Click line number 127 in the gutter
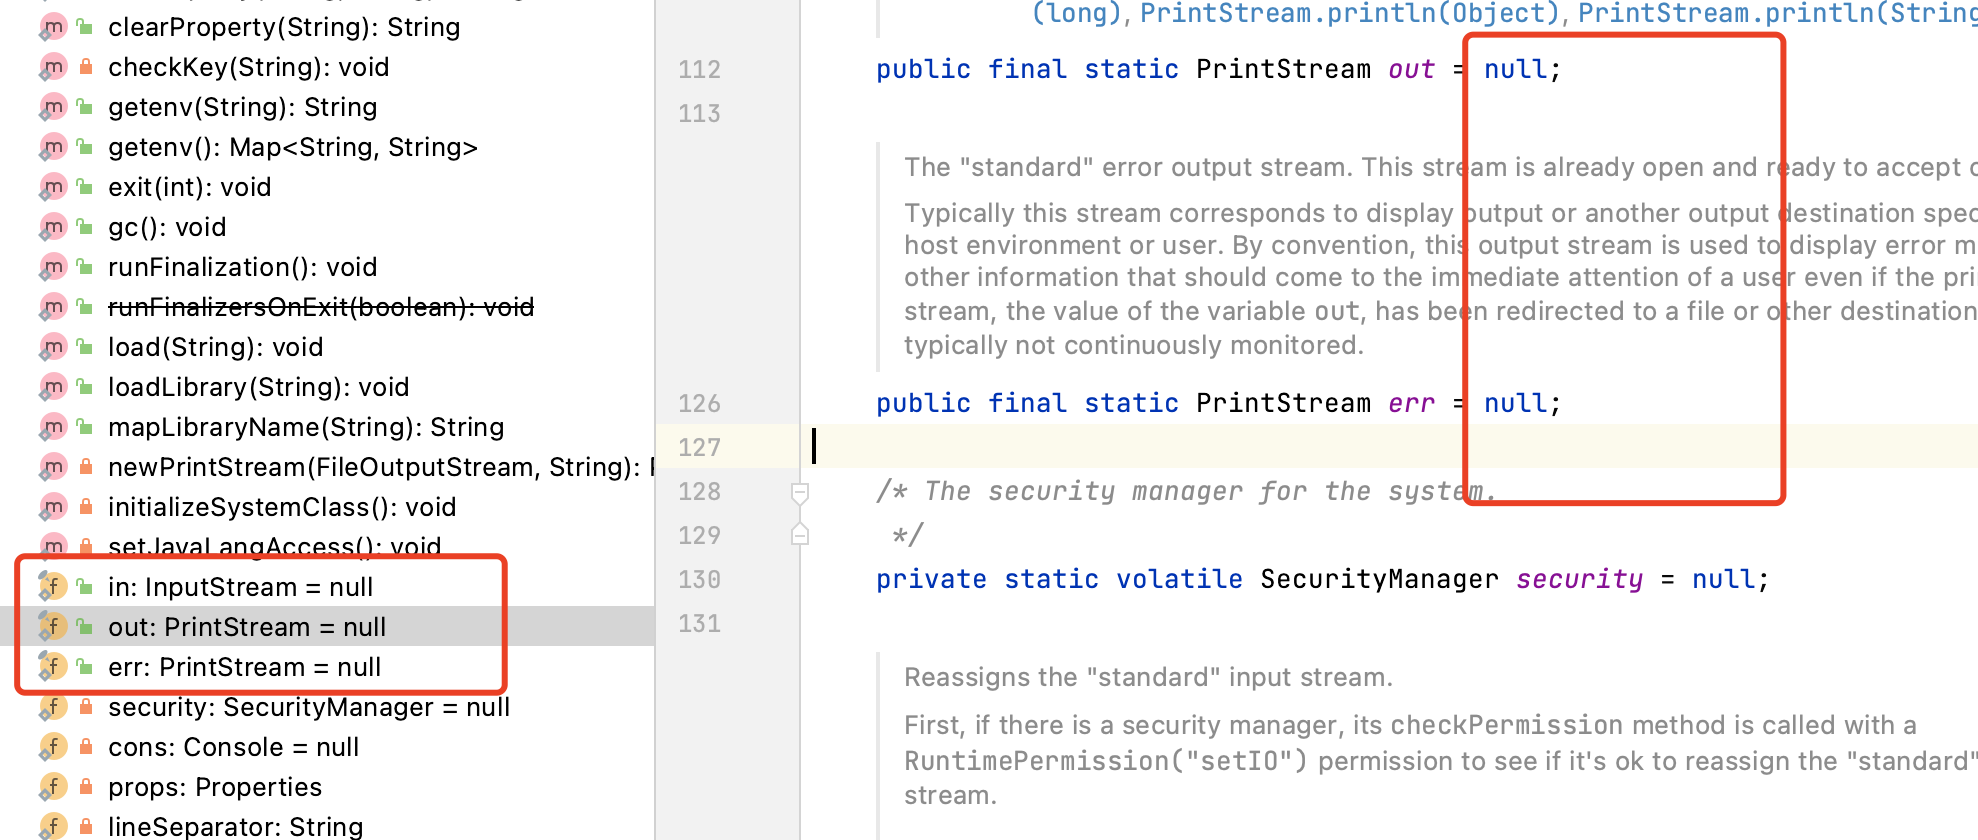 [699, 447]
